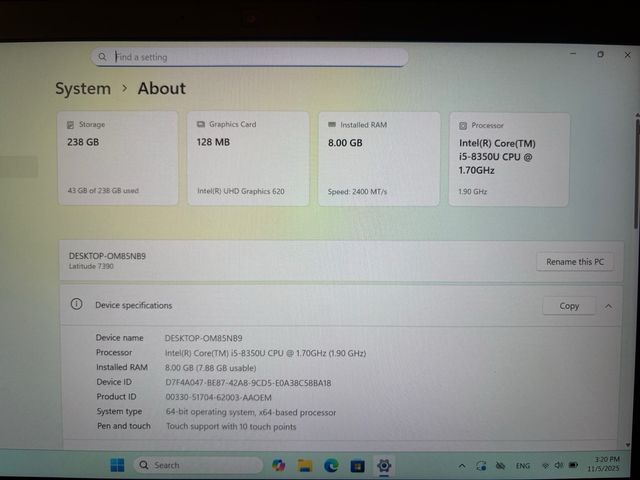Click the battery tray icon
Screen dimensions: 640x480
click(573, 465)
